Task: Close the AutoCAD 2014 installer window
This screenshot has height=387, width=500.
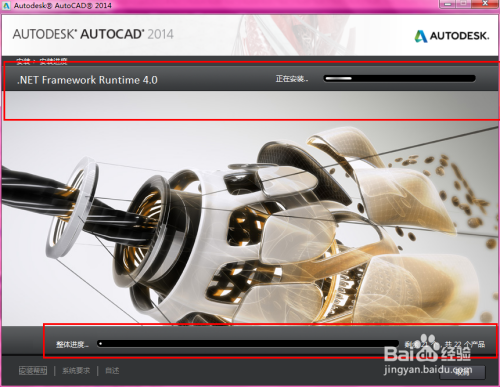Action: pos(485,4)
